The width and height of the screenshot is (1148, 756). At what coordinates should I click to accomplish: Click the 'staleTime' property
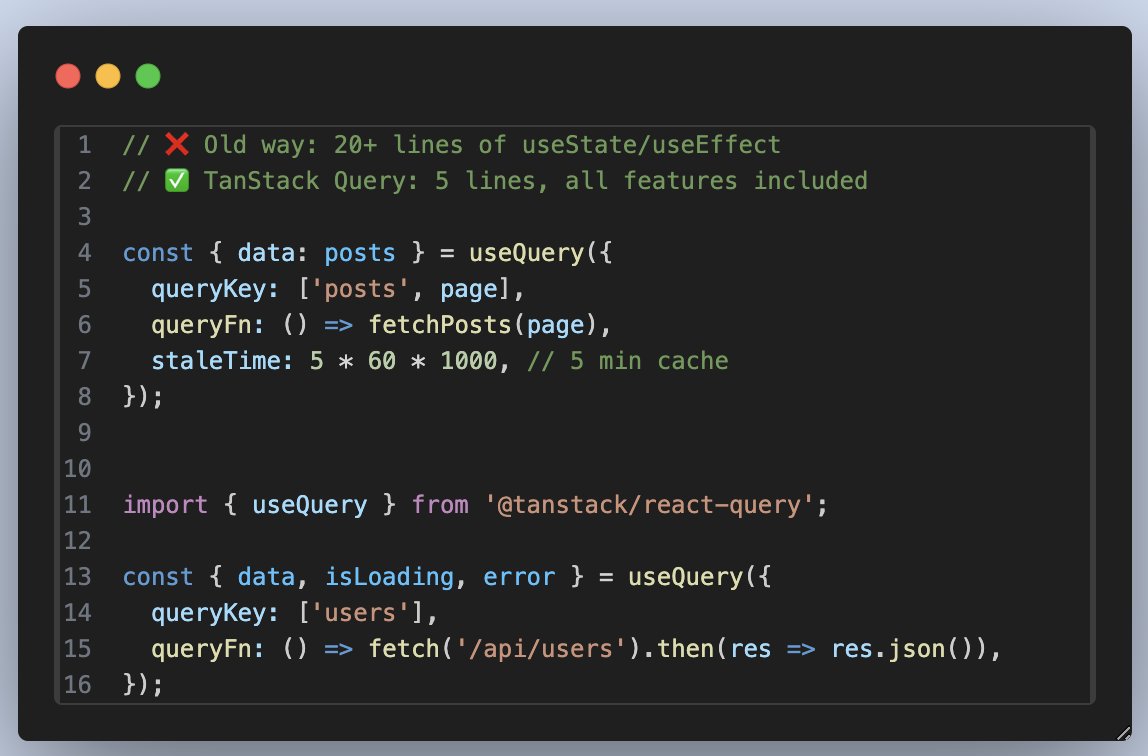pyautogui.click(x=216, y=360)
